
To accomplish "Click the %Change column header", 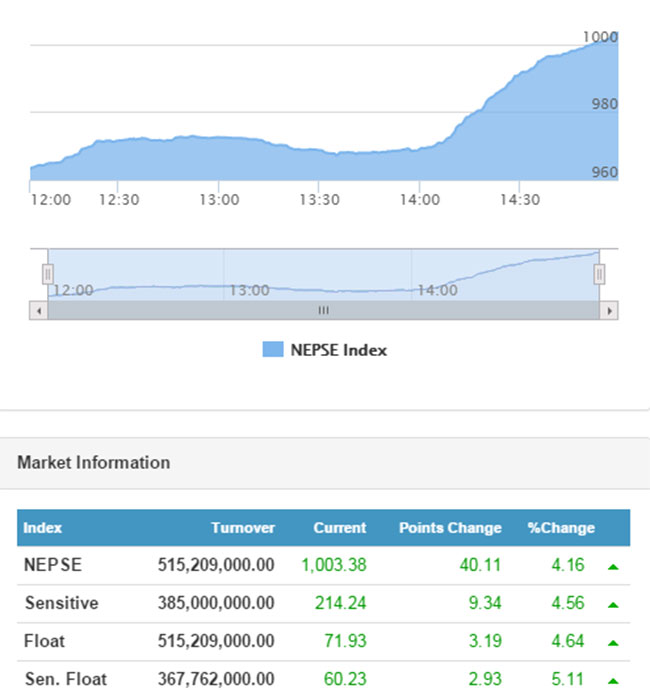I will (x=561, y=528).
